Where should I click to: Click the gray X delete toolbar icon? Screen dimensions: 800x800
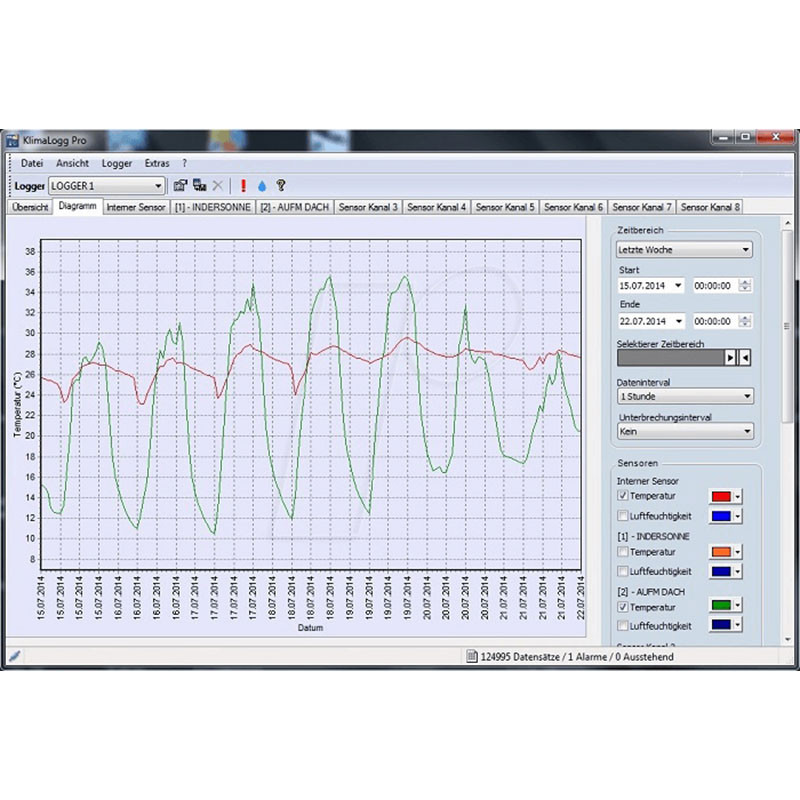(x=218, y=185)
